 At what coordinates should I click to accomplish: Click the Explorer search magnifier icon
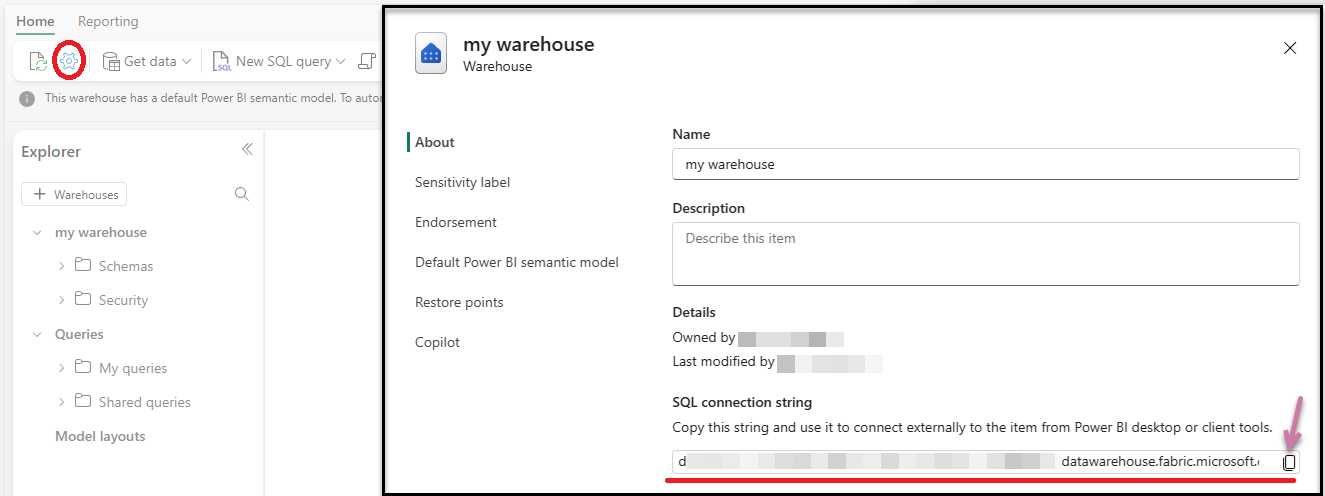pyautogui.click(x=241, y=194)
